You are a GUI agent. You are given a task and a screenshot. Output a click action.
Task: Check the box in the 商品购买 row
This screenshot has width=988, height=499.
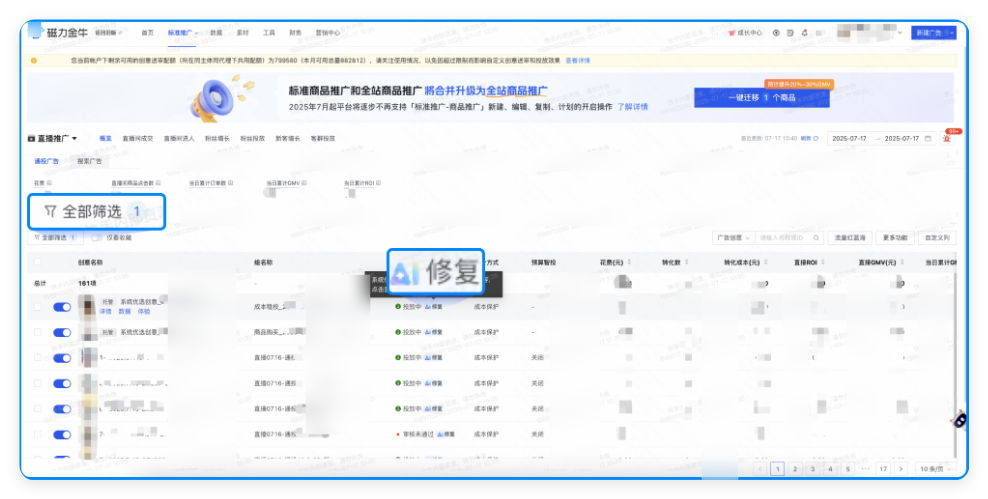point(38,332)
